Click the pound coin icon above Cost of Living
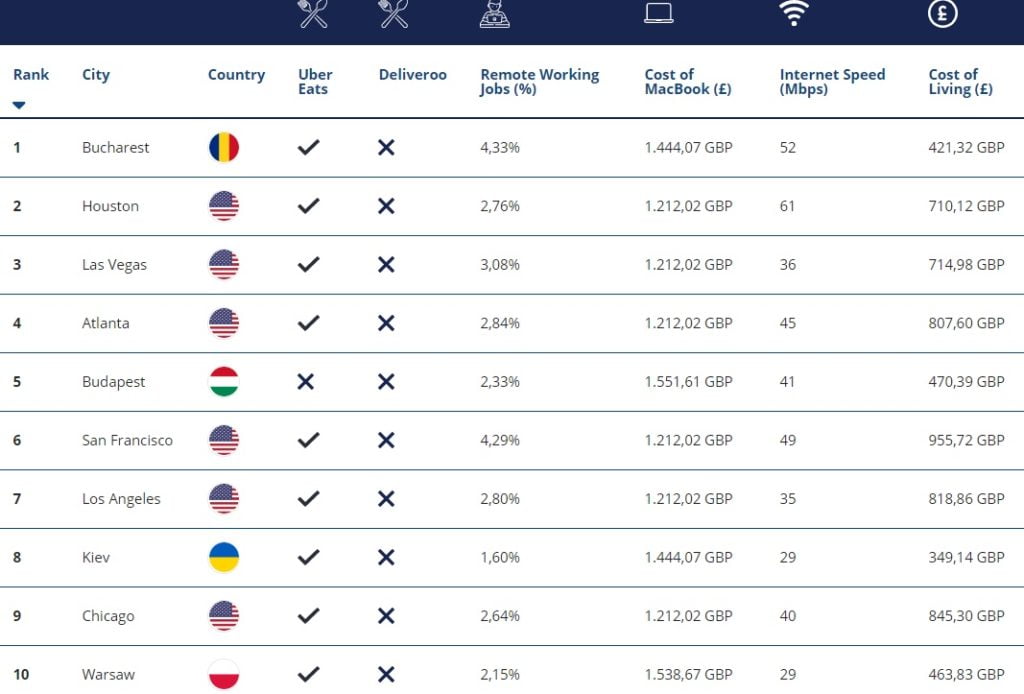1024x694 pixels. pyautogui.click(x=942, y=13)
